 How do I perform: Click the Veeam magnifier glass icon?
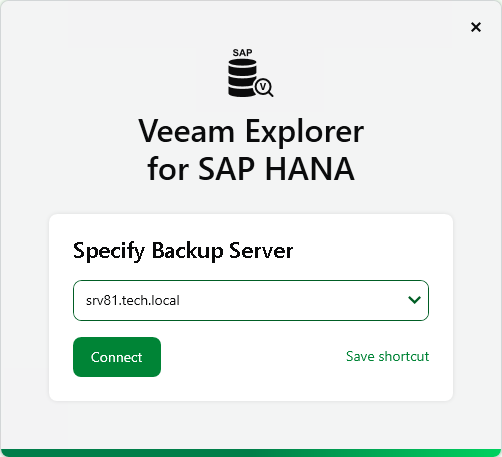coord(264,88)
